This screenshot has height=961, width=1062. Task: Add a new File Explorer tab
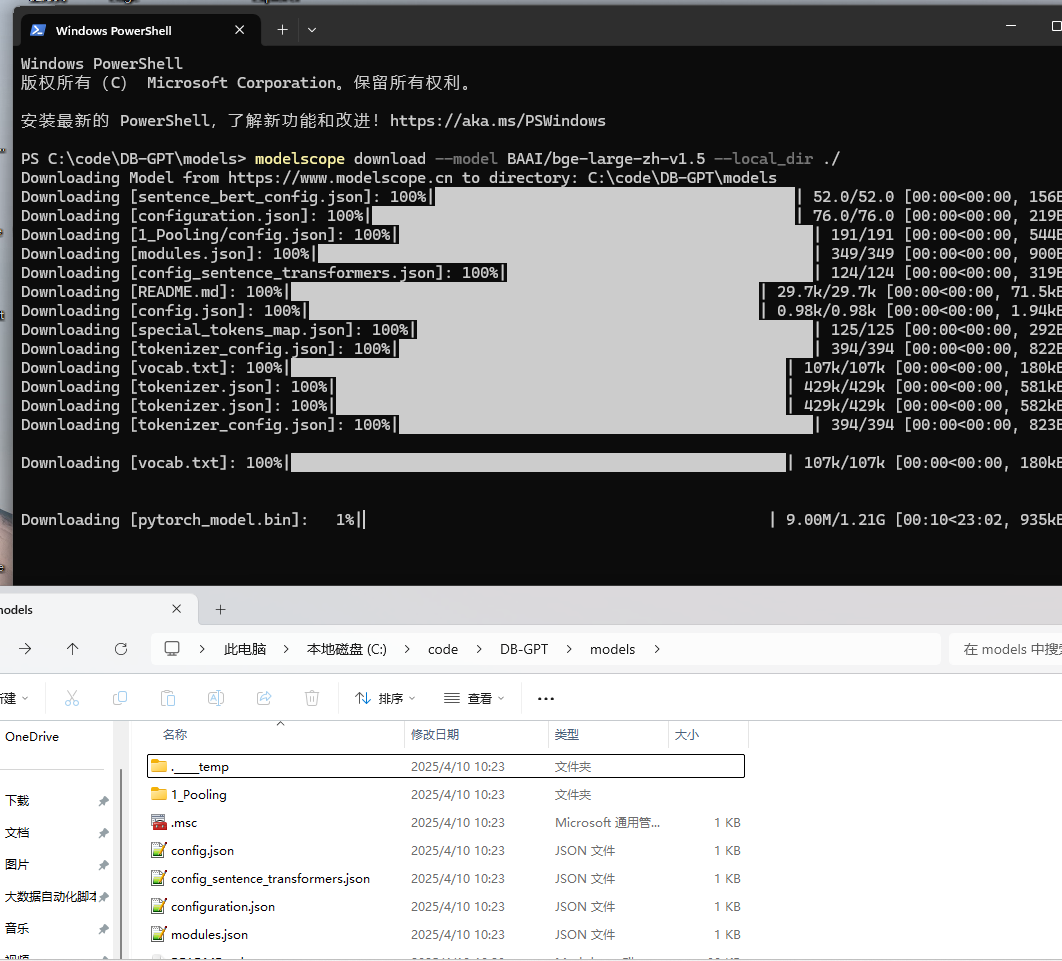220,610
